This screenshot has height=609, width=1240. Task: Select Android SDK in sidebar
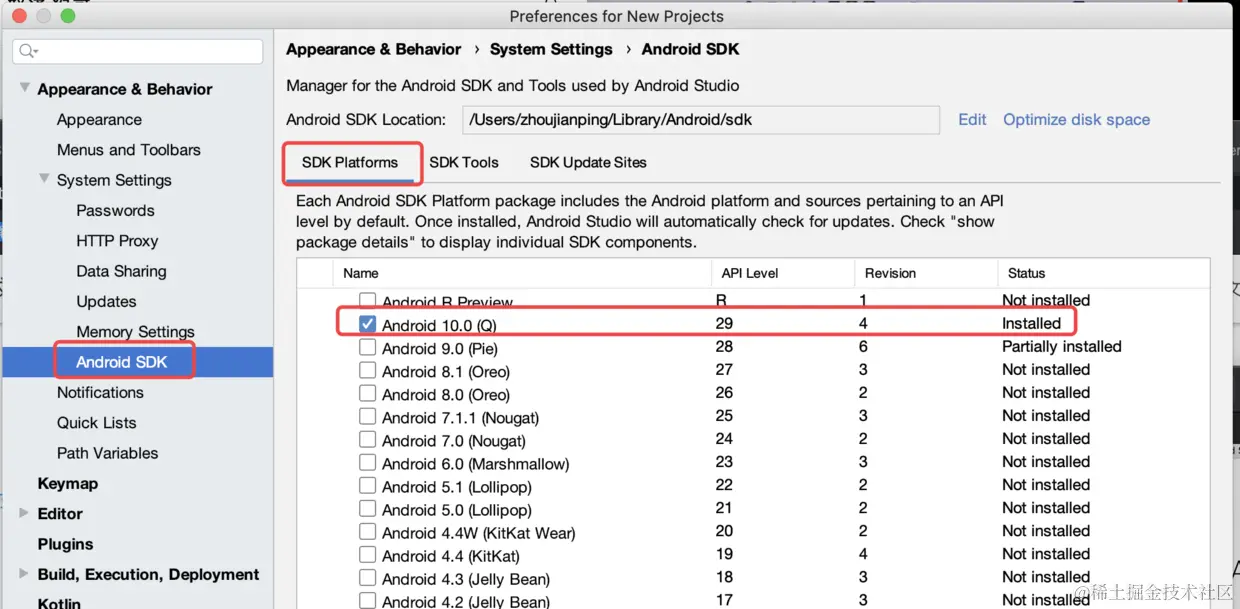(x=122, y=362)
